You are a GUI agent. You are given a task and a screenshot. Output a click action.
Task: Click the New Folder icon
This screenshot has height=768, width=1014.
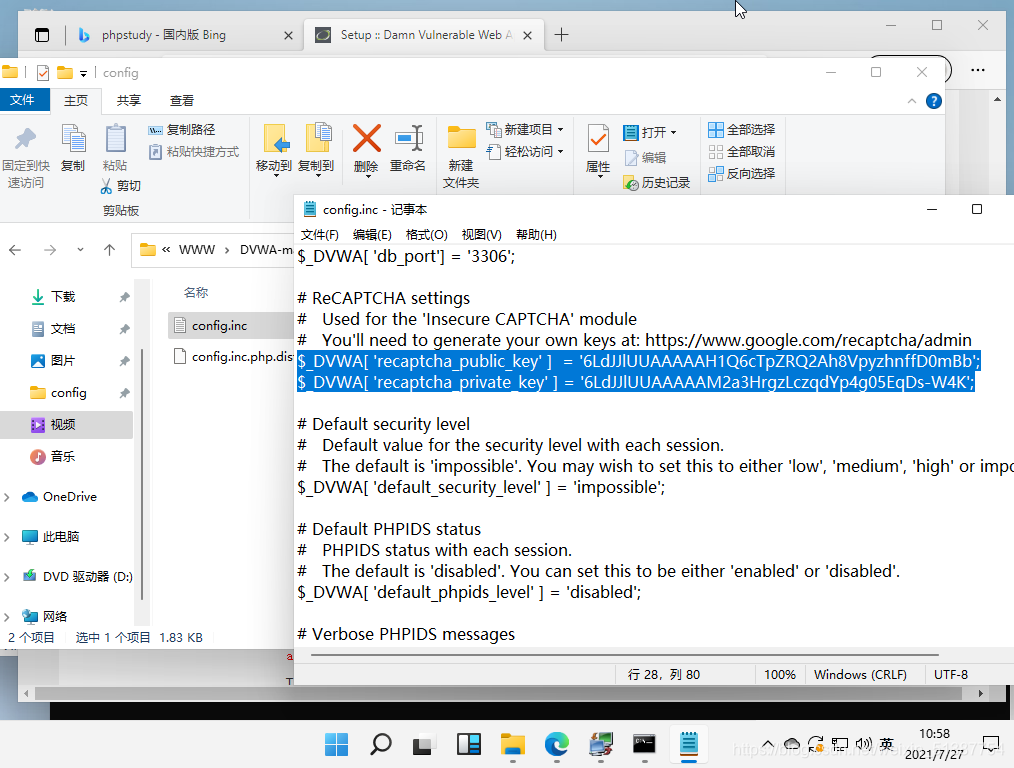461,138
